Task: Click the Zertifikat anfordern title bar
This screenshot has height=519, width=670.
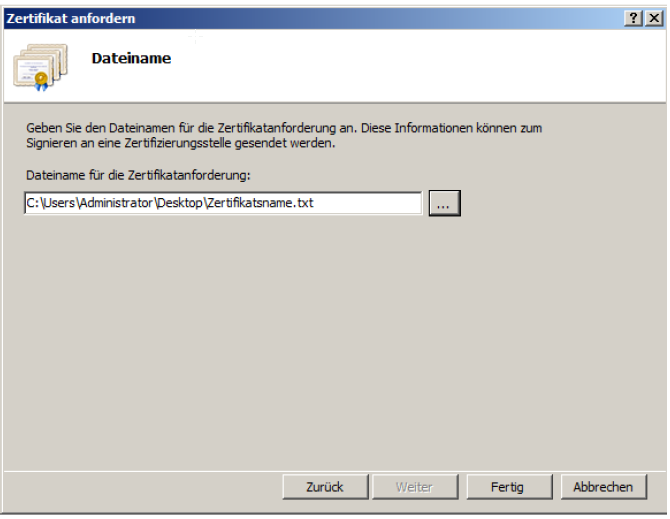Action: click(300, 18)
